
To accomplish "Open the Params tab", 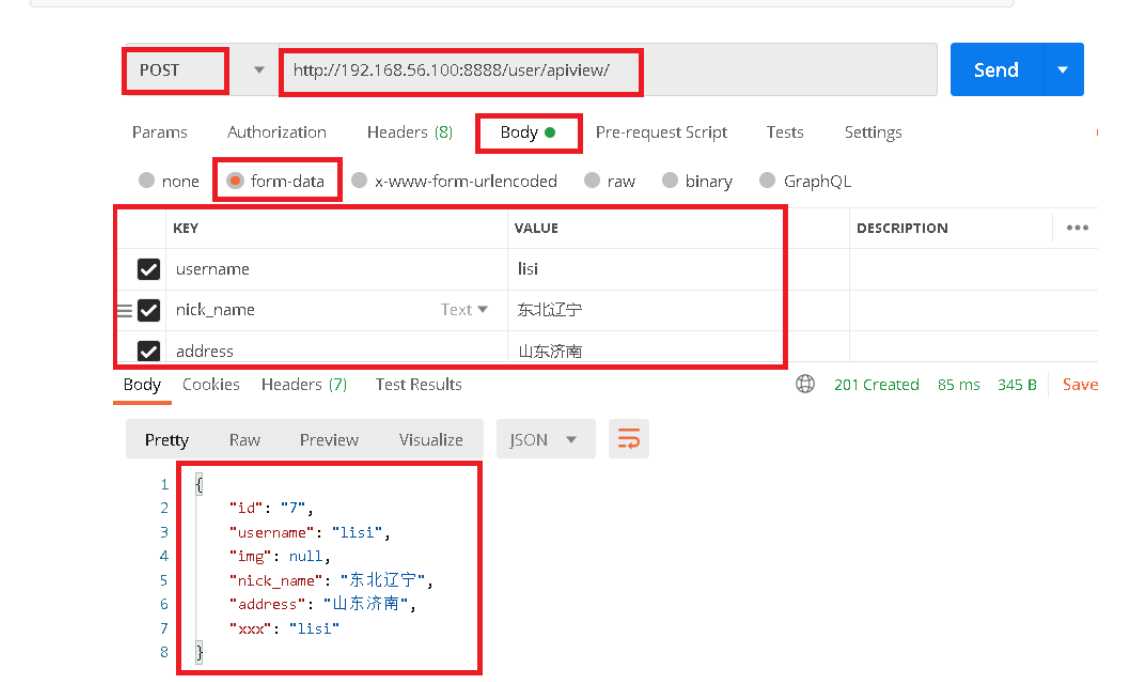I will pyautogui.click(x=159, y=133).
